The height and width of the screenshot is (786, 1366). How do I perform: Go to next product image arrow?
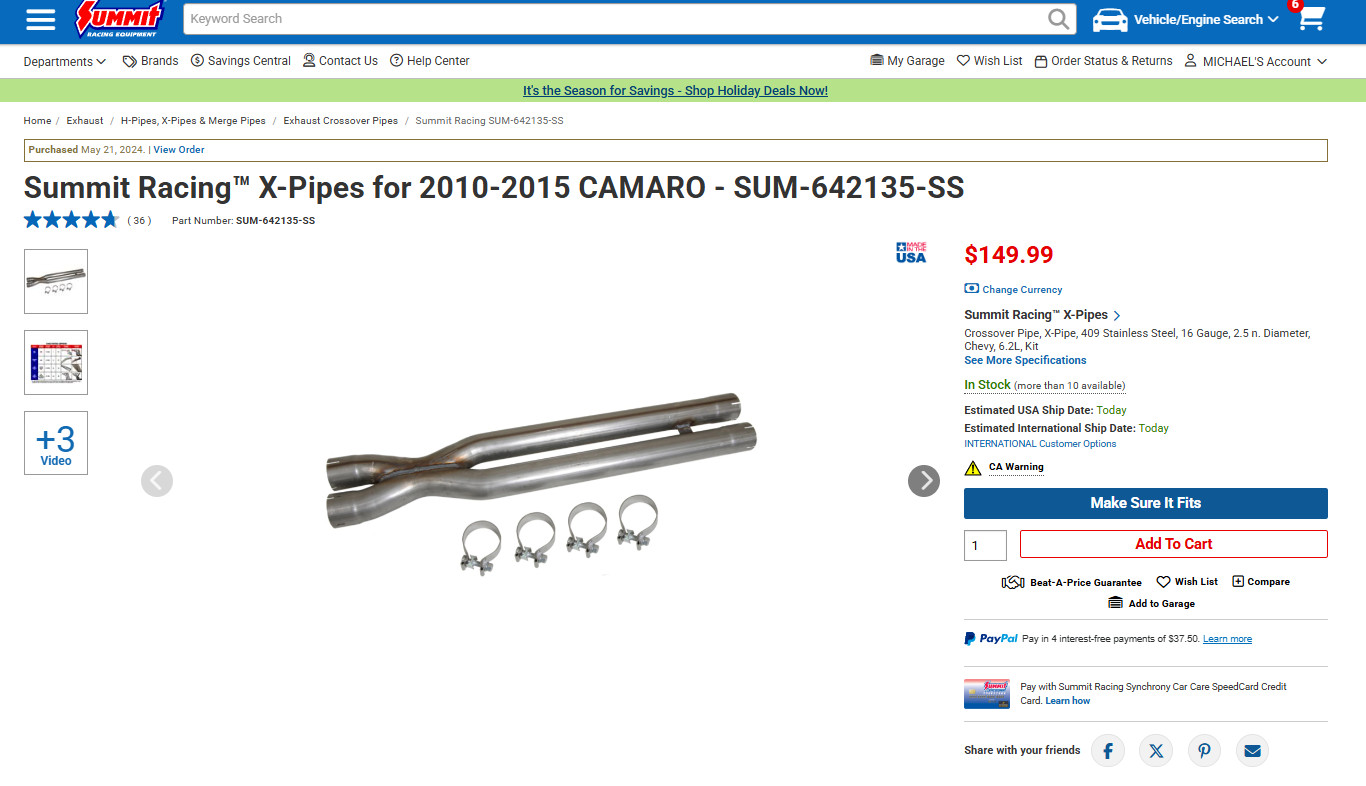[x=924, y=481]
